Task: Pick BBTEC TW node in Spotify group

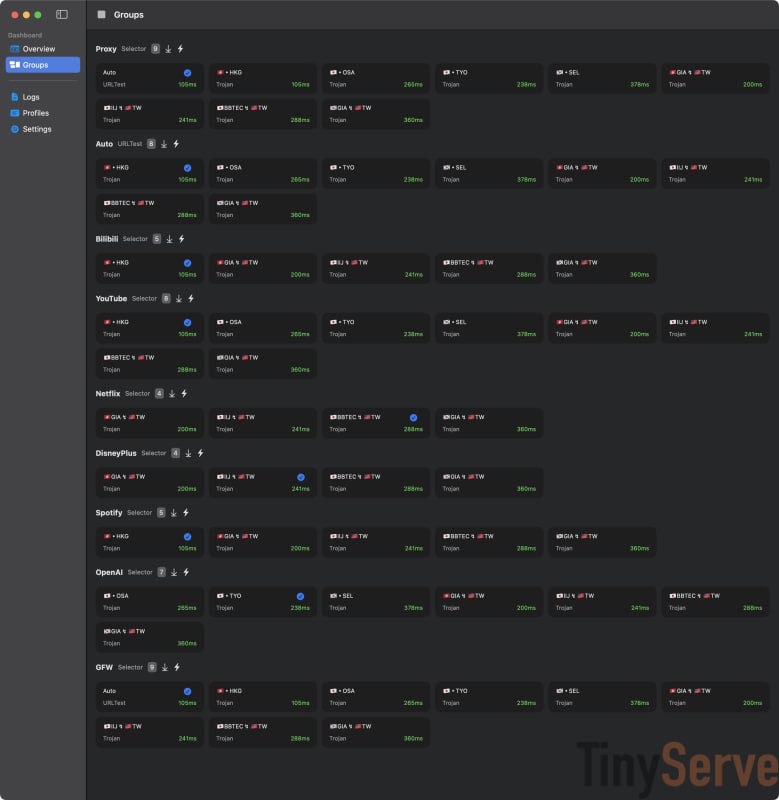Action: pyautogui.click(x=488, y=542)
